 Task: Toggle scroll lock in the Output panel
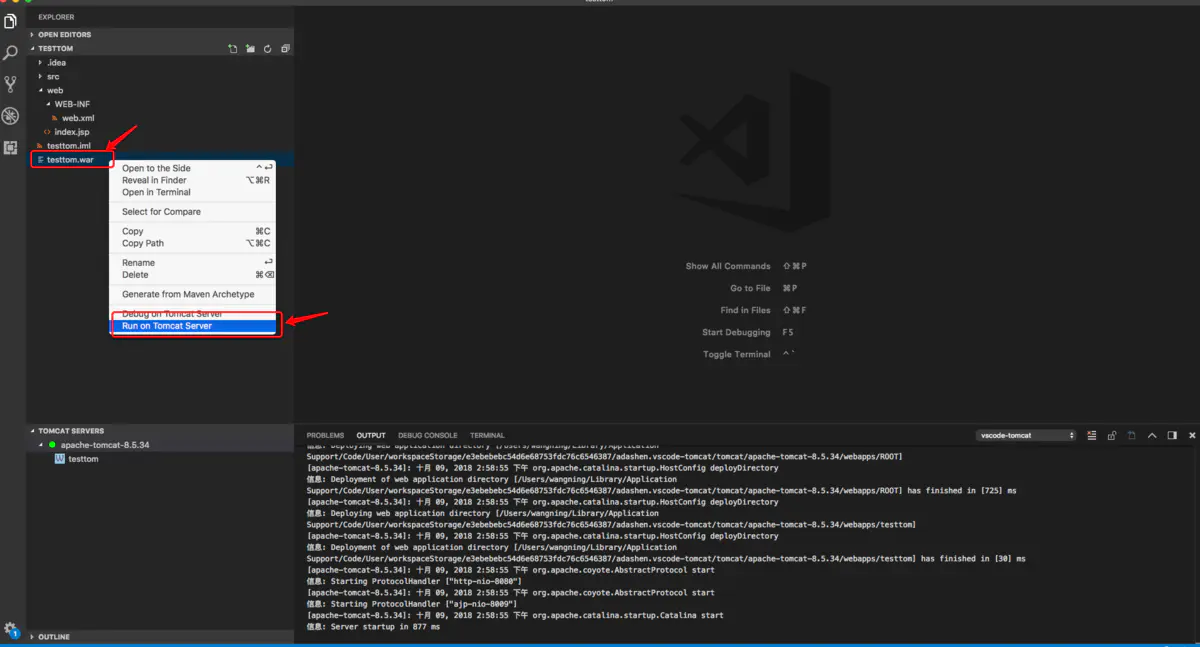pos(1112,435)
